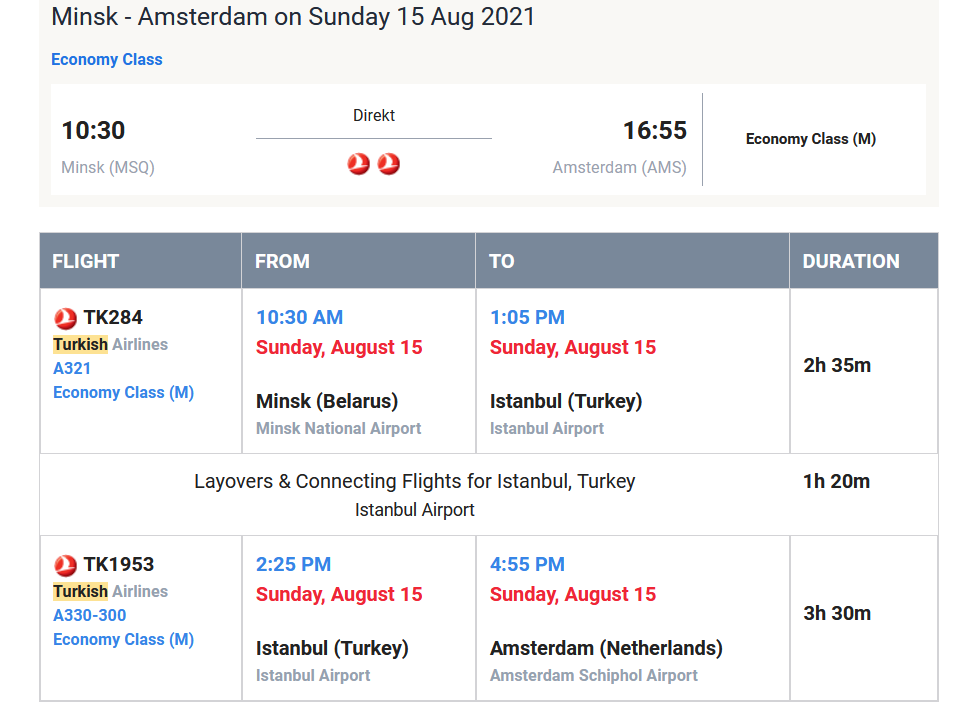Image resolution: width=977 pixels, height=715 pixels.
Task: Click Economy Class (M) under TK1953
Action: [x=123, y=640]
